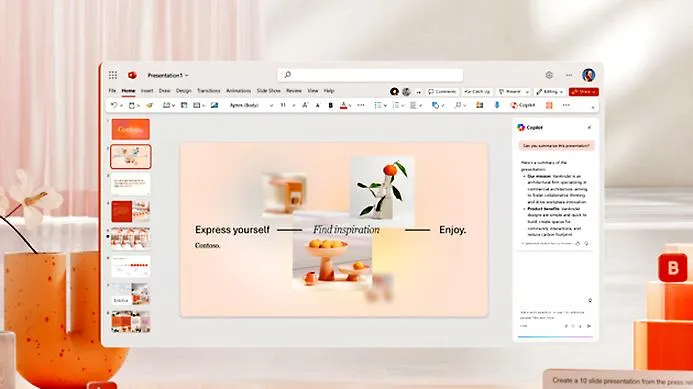This screenshot has height=389, width=693.
Task: Click the New Slide icon
Action: tap(167, 105)
